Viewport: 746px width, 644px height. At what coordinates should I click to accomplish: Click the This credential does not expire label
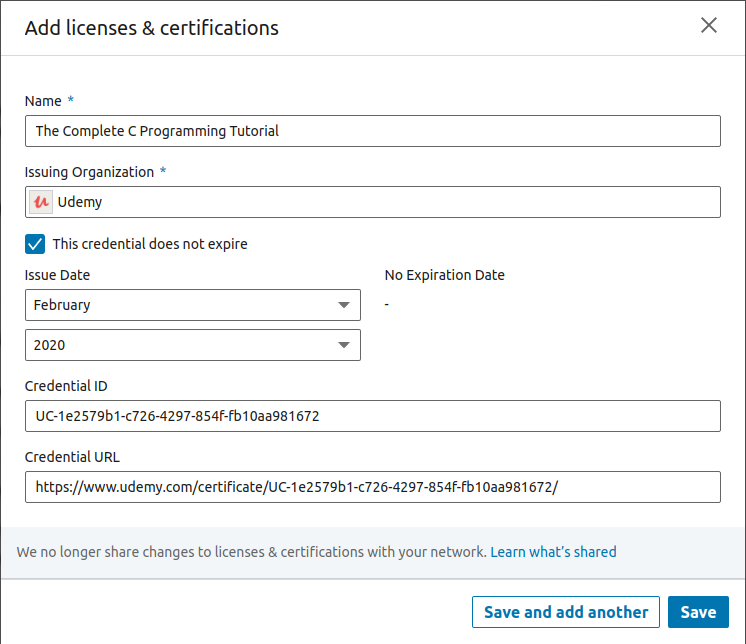pos(150,244)
